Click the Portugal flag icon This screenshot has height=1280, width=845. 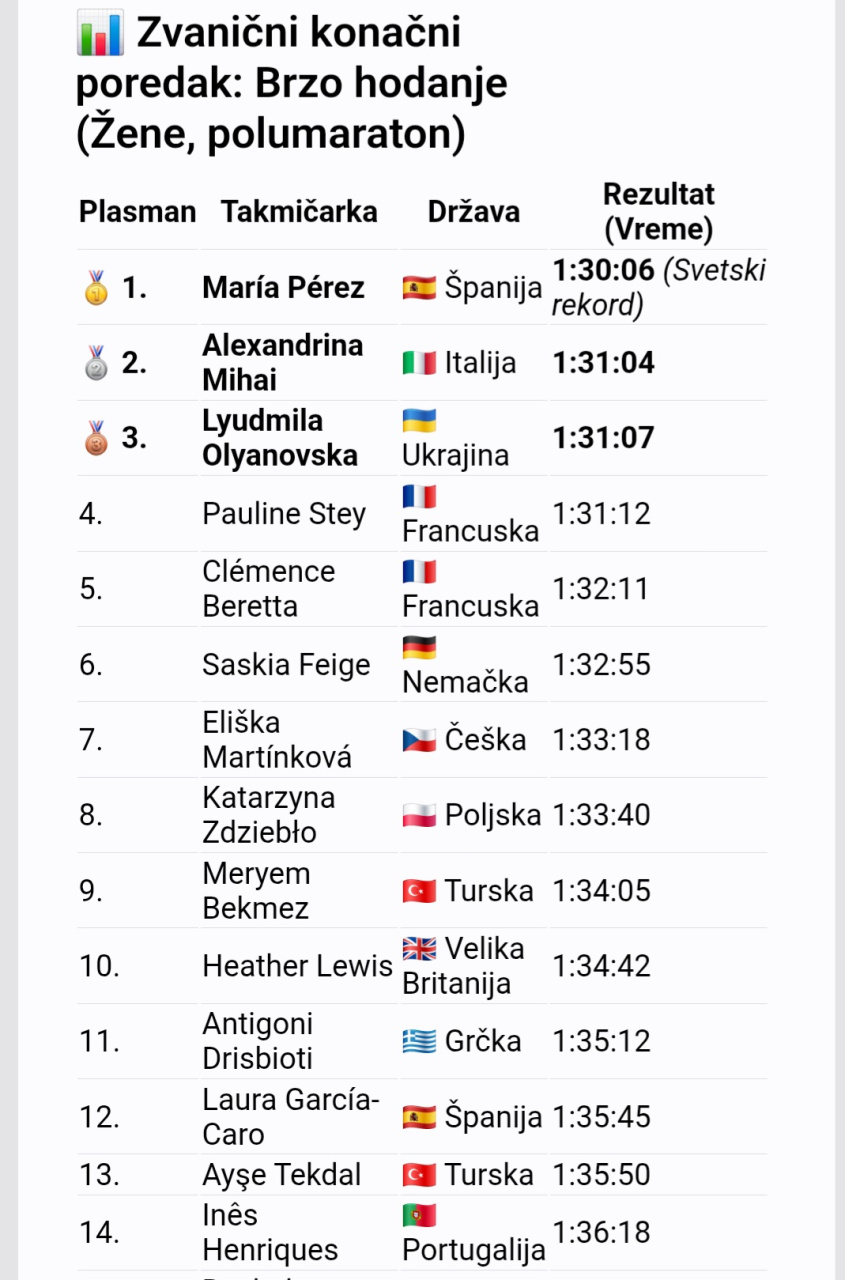point(419,1215)
